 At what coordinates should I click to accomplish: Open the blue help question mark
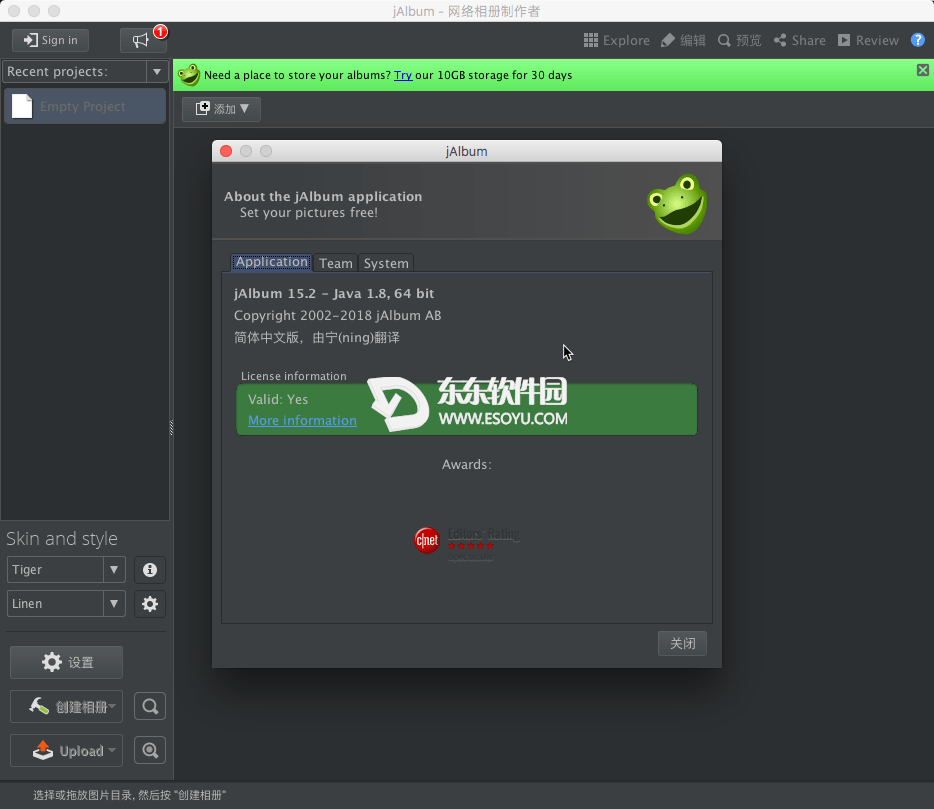point(917,40)
